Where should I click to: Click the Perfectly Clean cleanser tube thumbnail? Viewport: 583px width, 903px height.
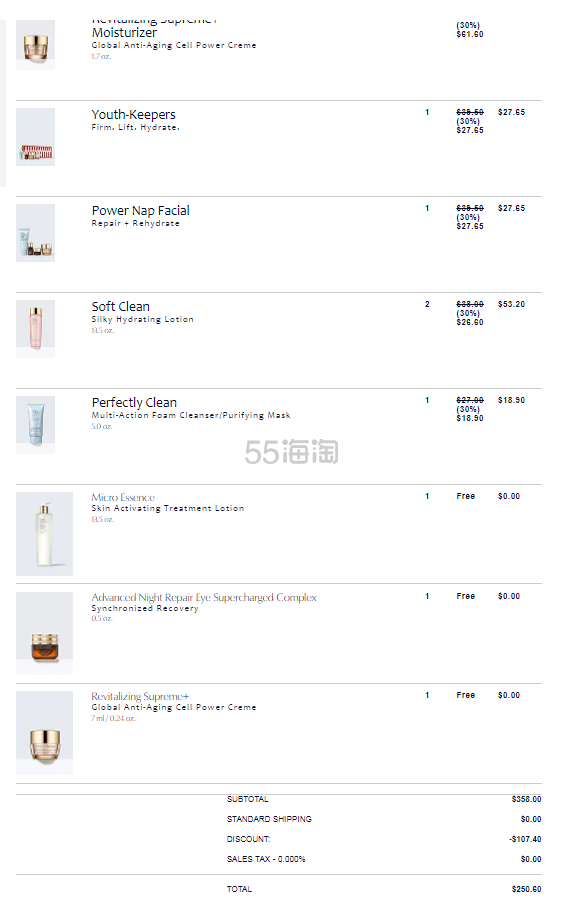click(x=36, y=425)
